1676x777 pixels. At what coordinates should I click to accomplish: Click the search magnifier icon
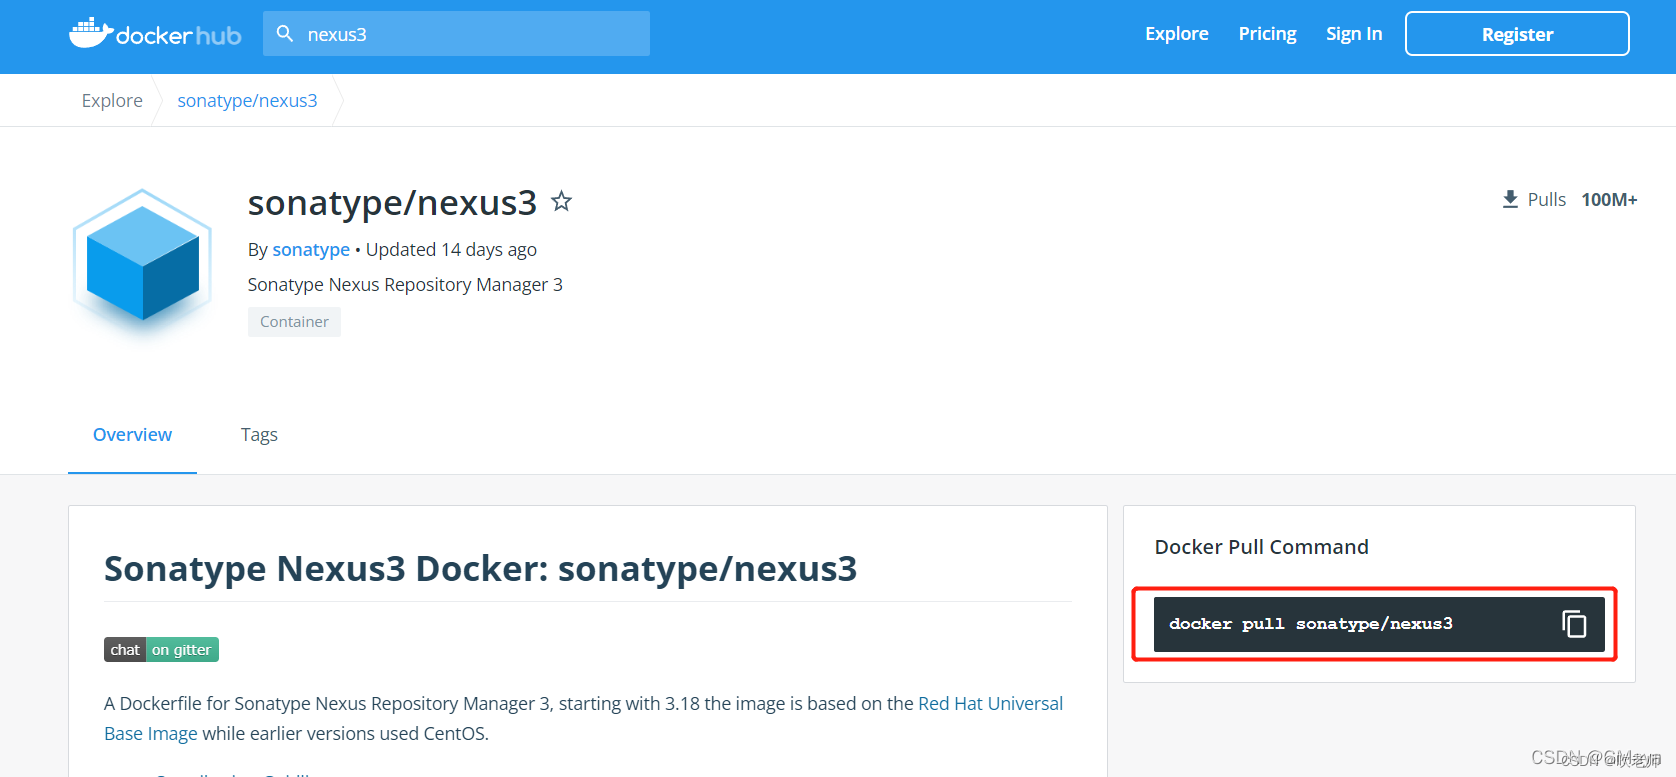[285, 34]
